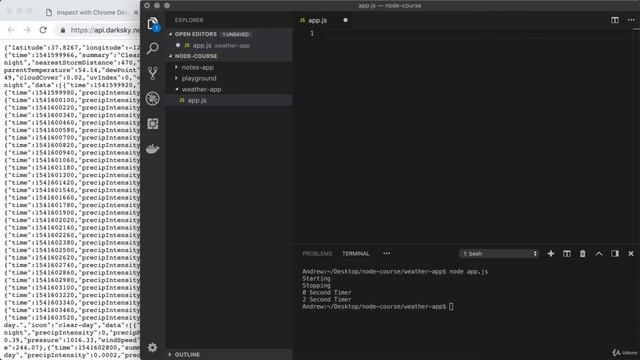Select the 1: bash terminal dropdown
The width and height of the screenshot is (640, 360).
point(499,253)
